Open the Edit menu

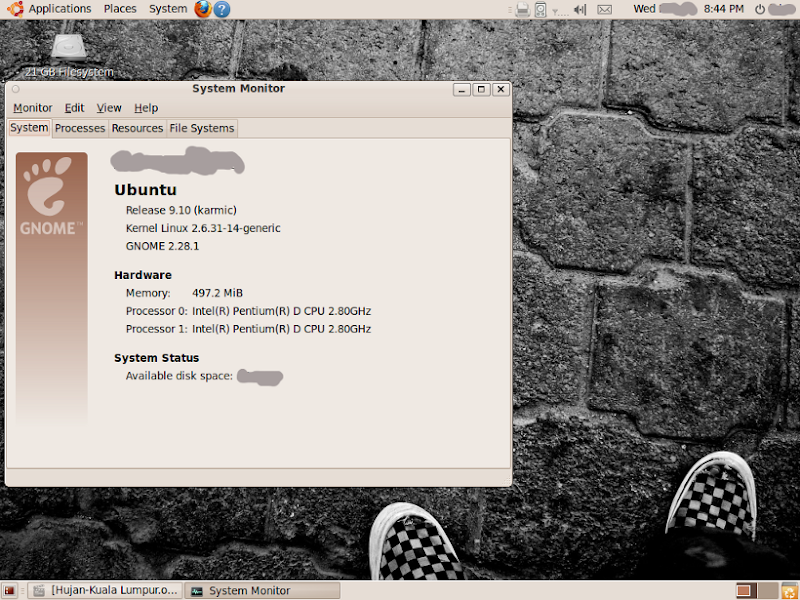tap(74, 108)
